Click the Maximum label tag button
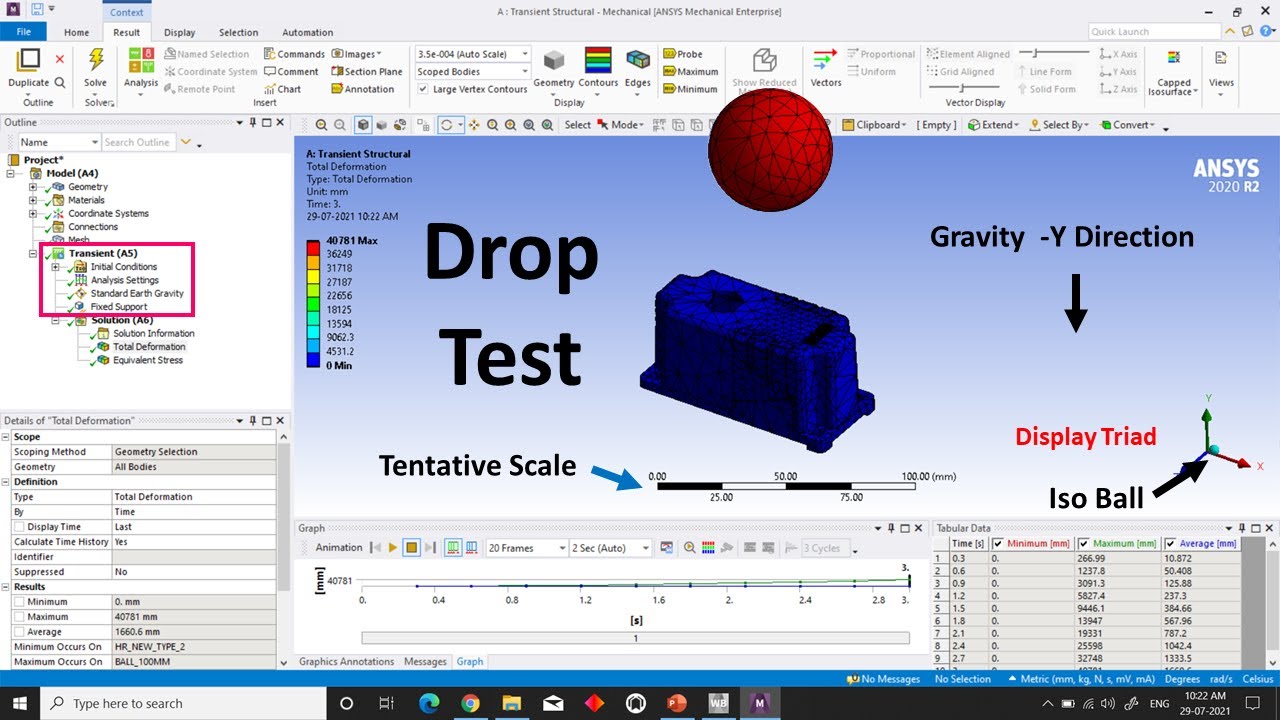Image resolution: width=1280 pixels, height=720 pixels. [690, 71]
